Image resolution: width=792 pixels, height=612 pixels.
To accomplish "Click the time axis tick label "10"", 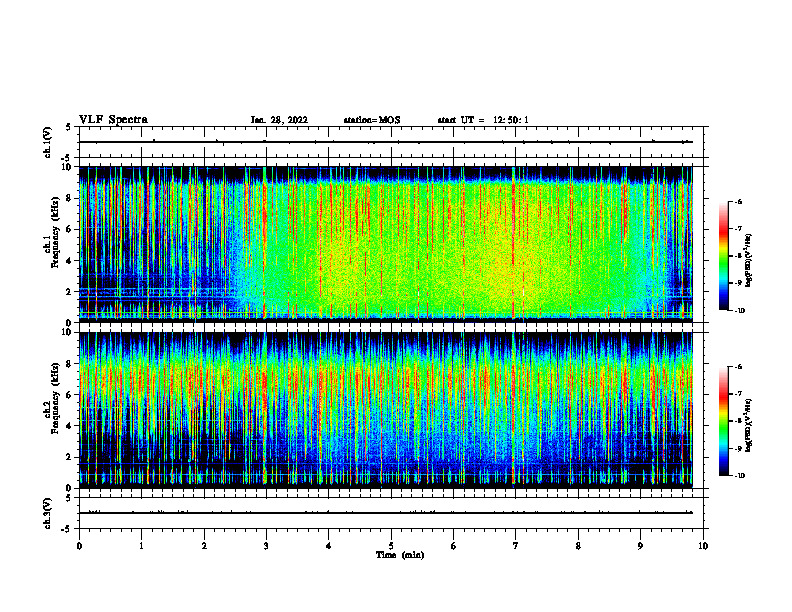I will pos(703,546).
